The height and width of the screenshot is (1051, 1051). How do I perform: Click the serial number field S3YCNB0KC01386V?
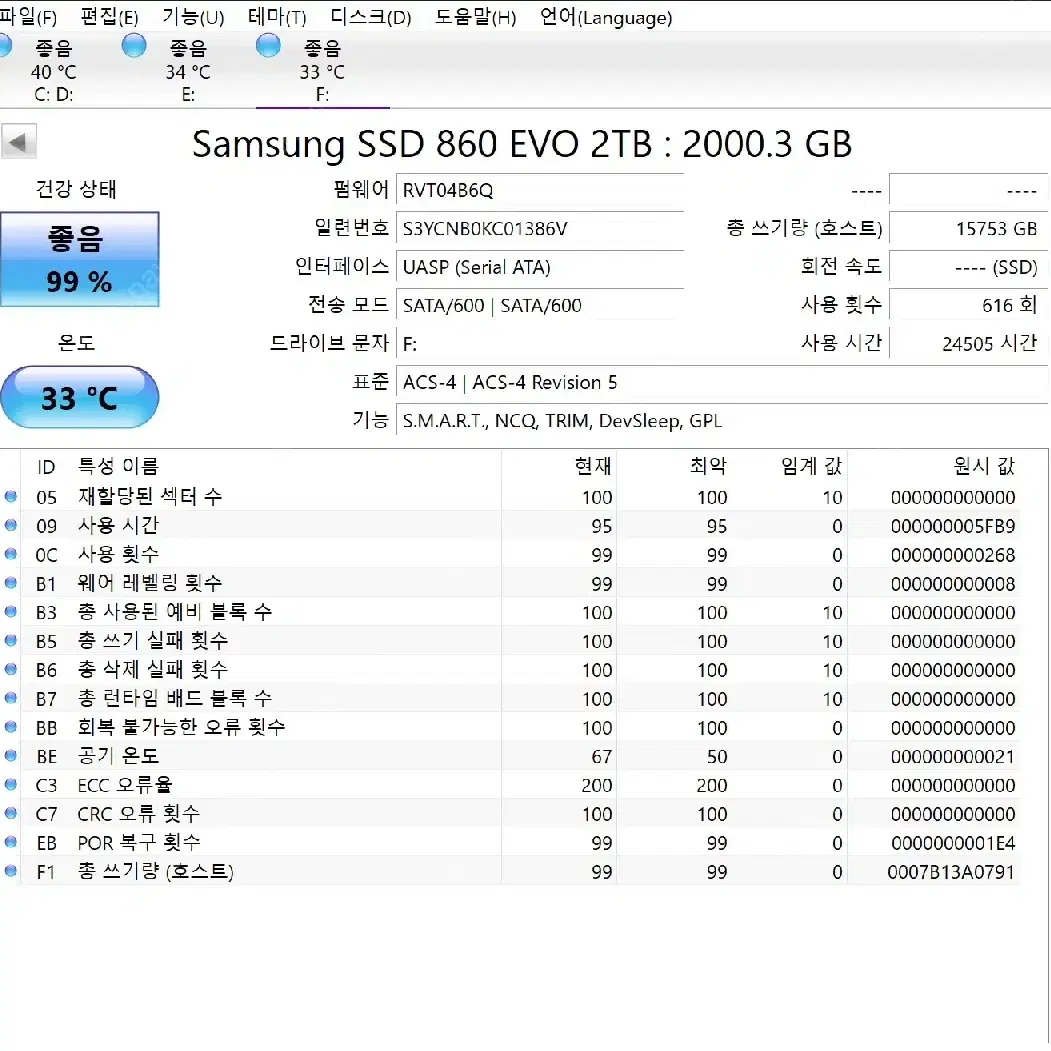click(540, 229)
